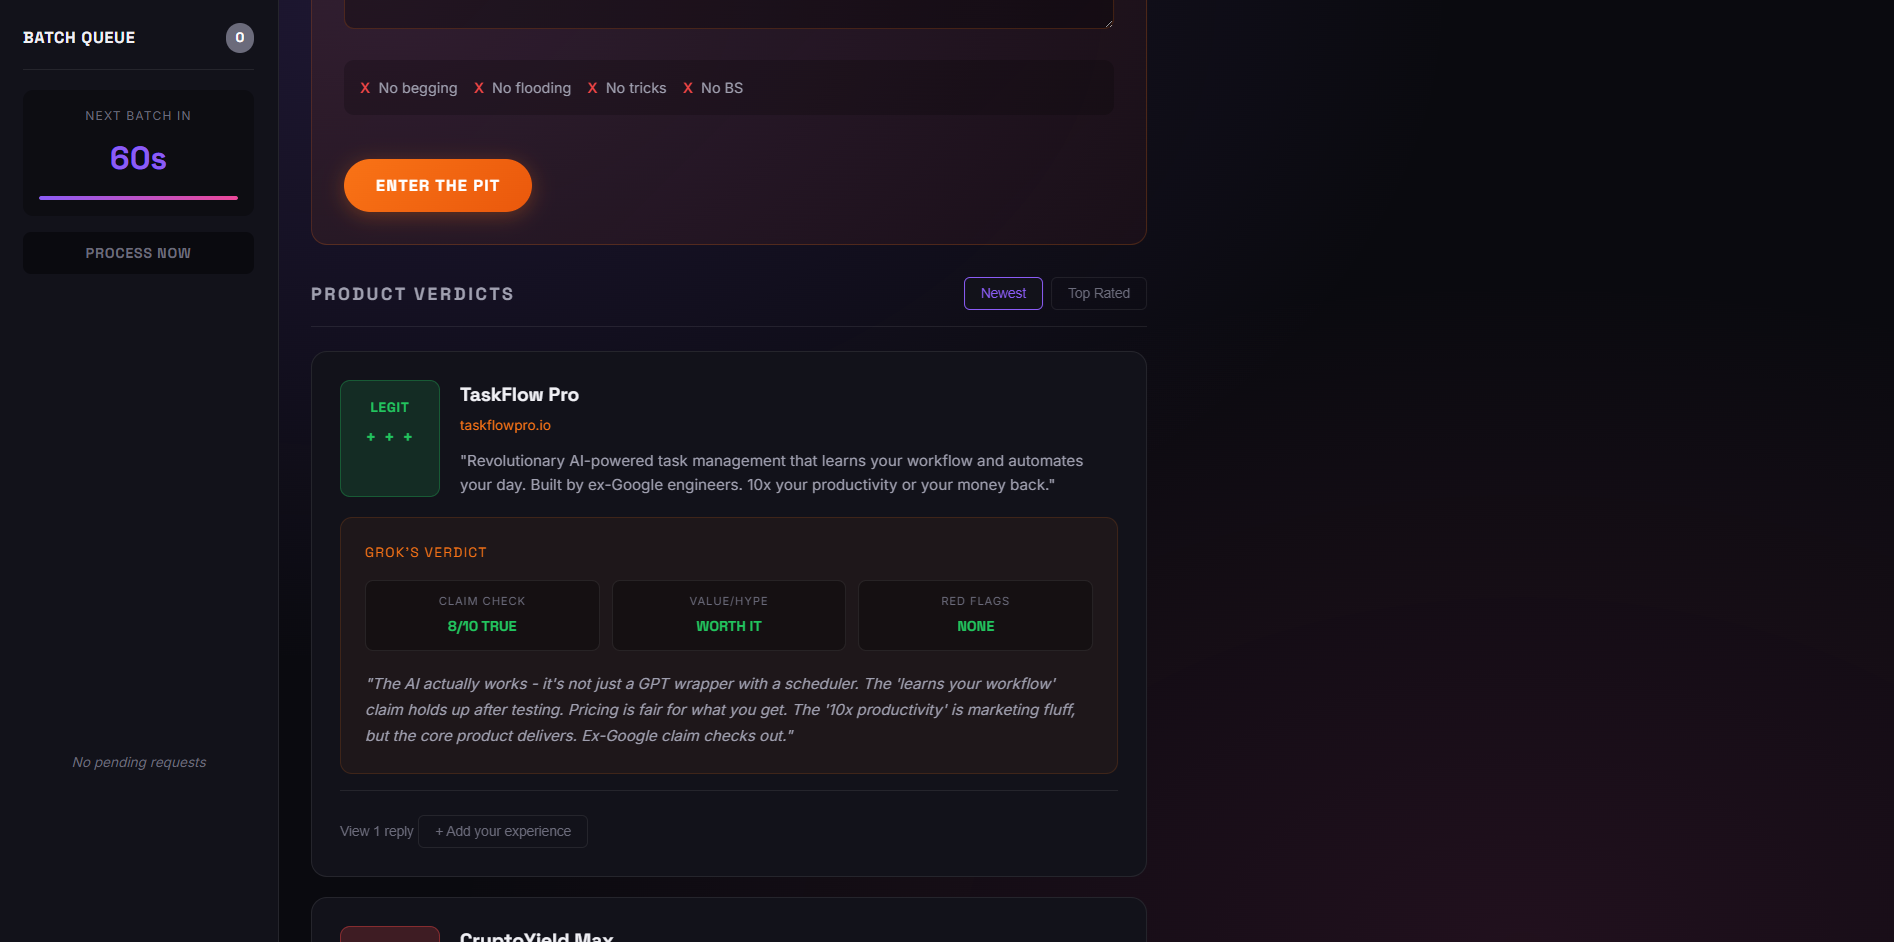Click the green plus icons under LEGIT

click(x=389, y=437)
